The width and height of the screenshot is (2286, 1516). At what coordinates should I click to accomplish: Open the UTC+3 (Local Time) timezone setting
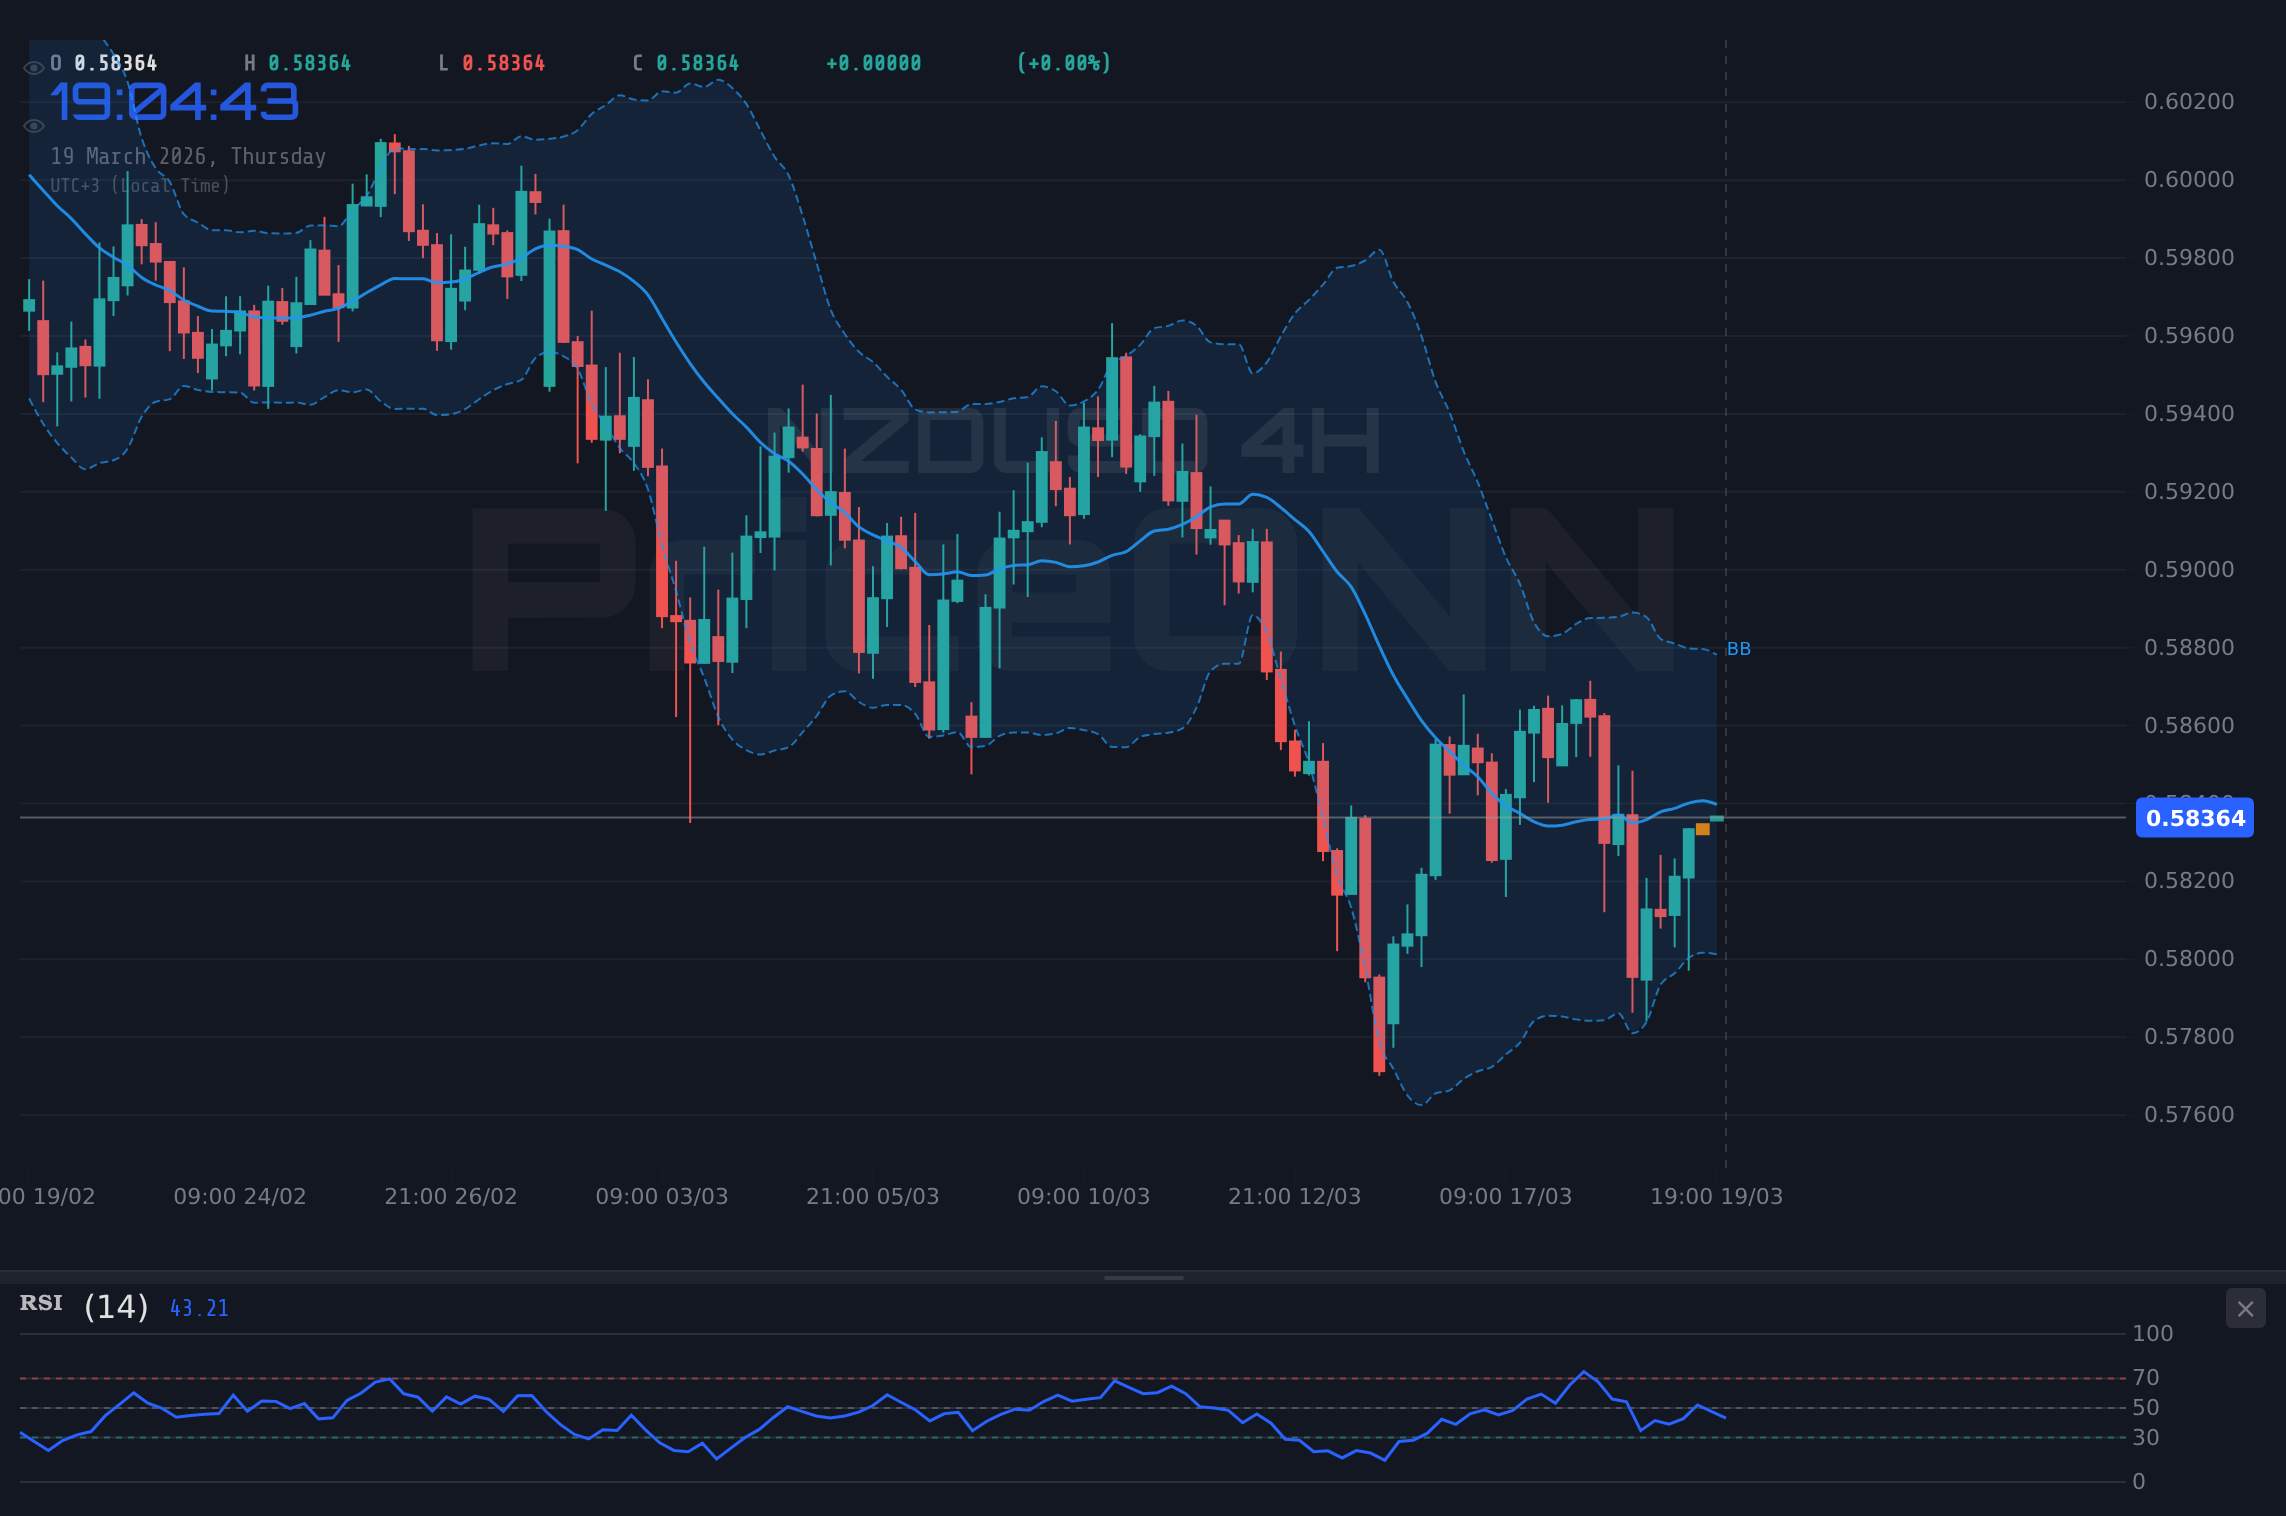[140, 185]
